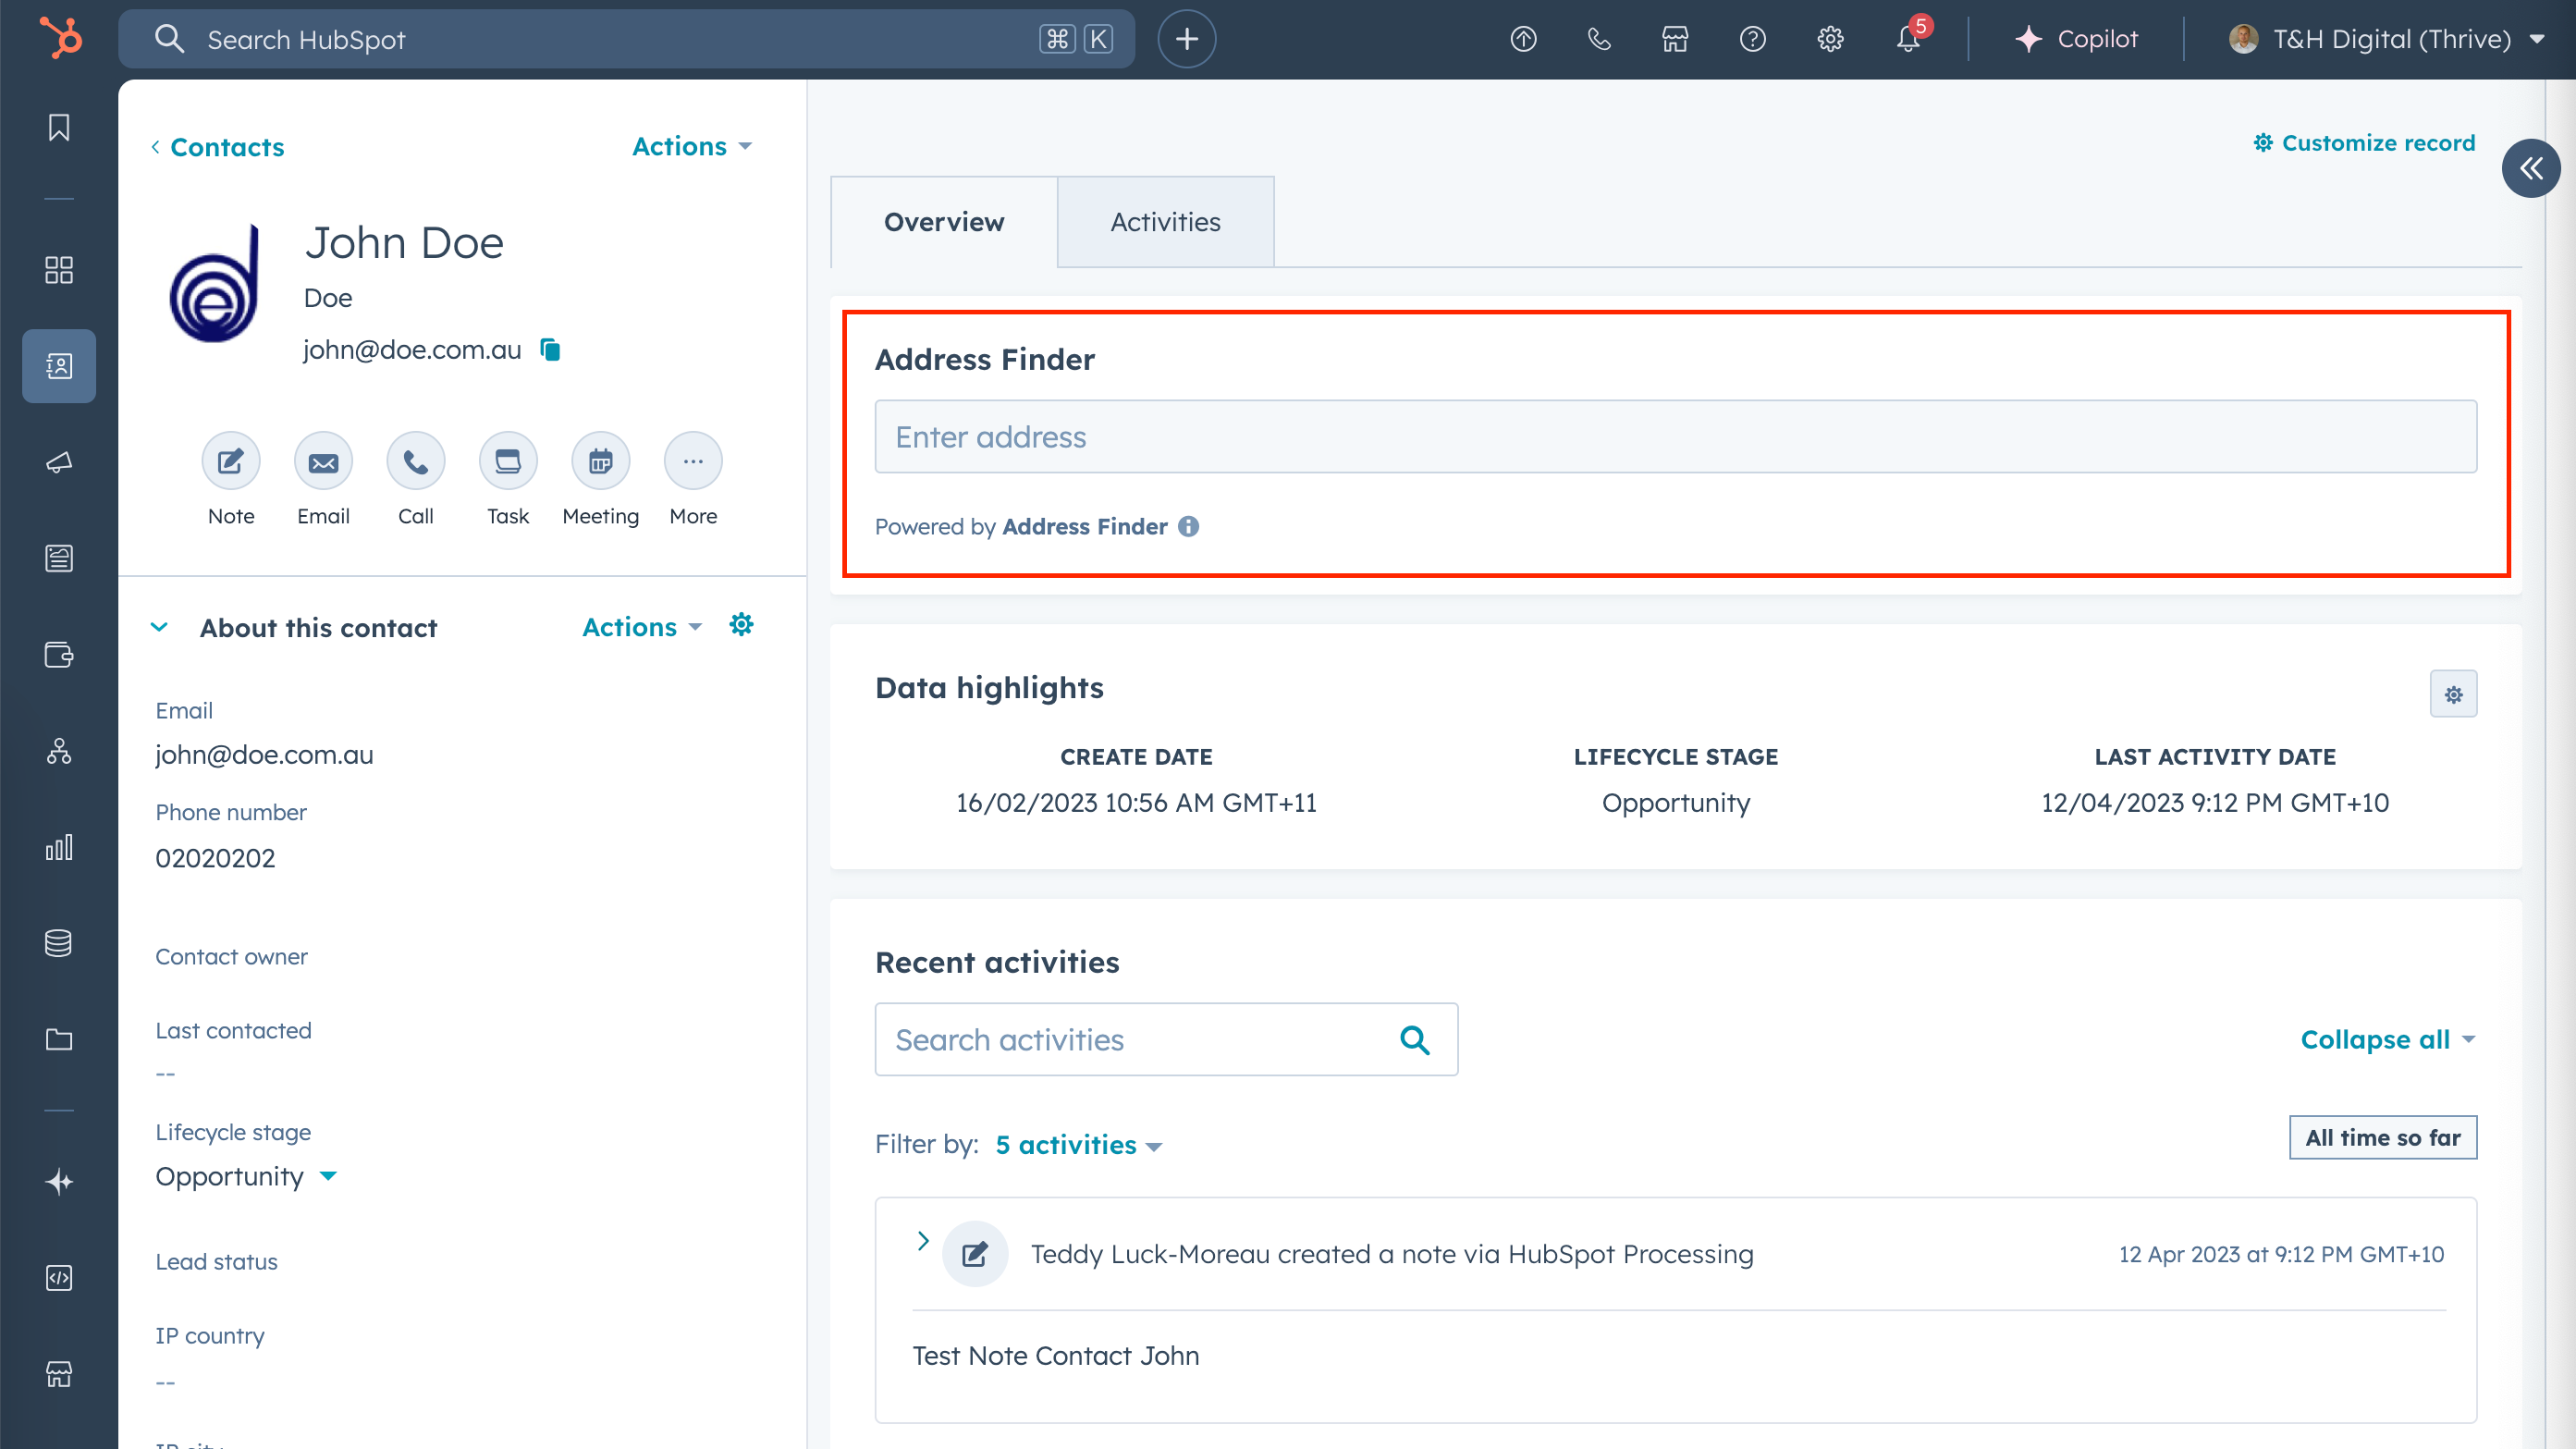Image resolution: width=2576 pixels, height=1449 pixels.
Task: Open settings gear in top navigation
Action: (1830, 39)
